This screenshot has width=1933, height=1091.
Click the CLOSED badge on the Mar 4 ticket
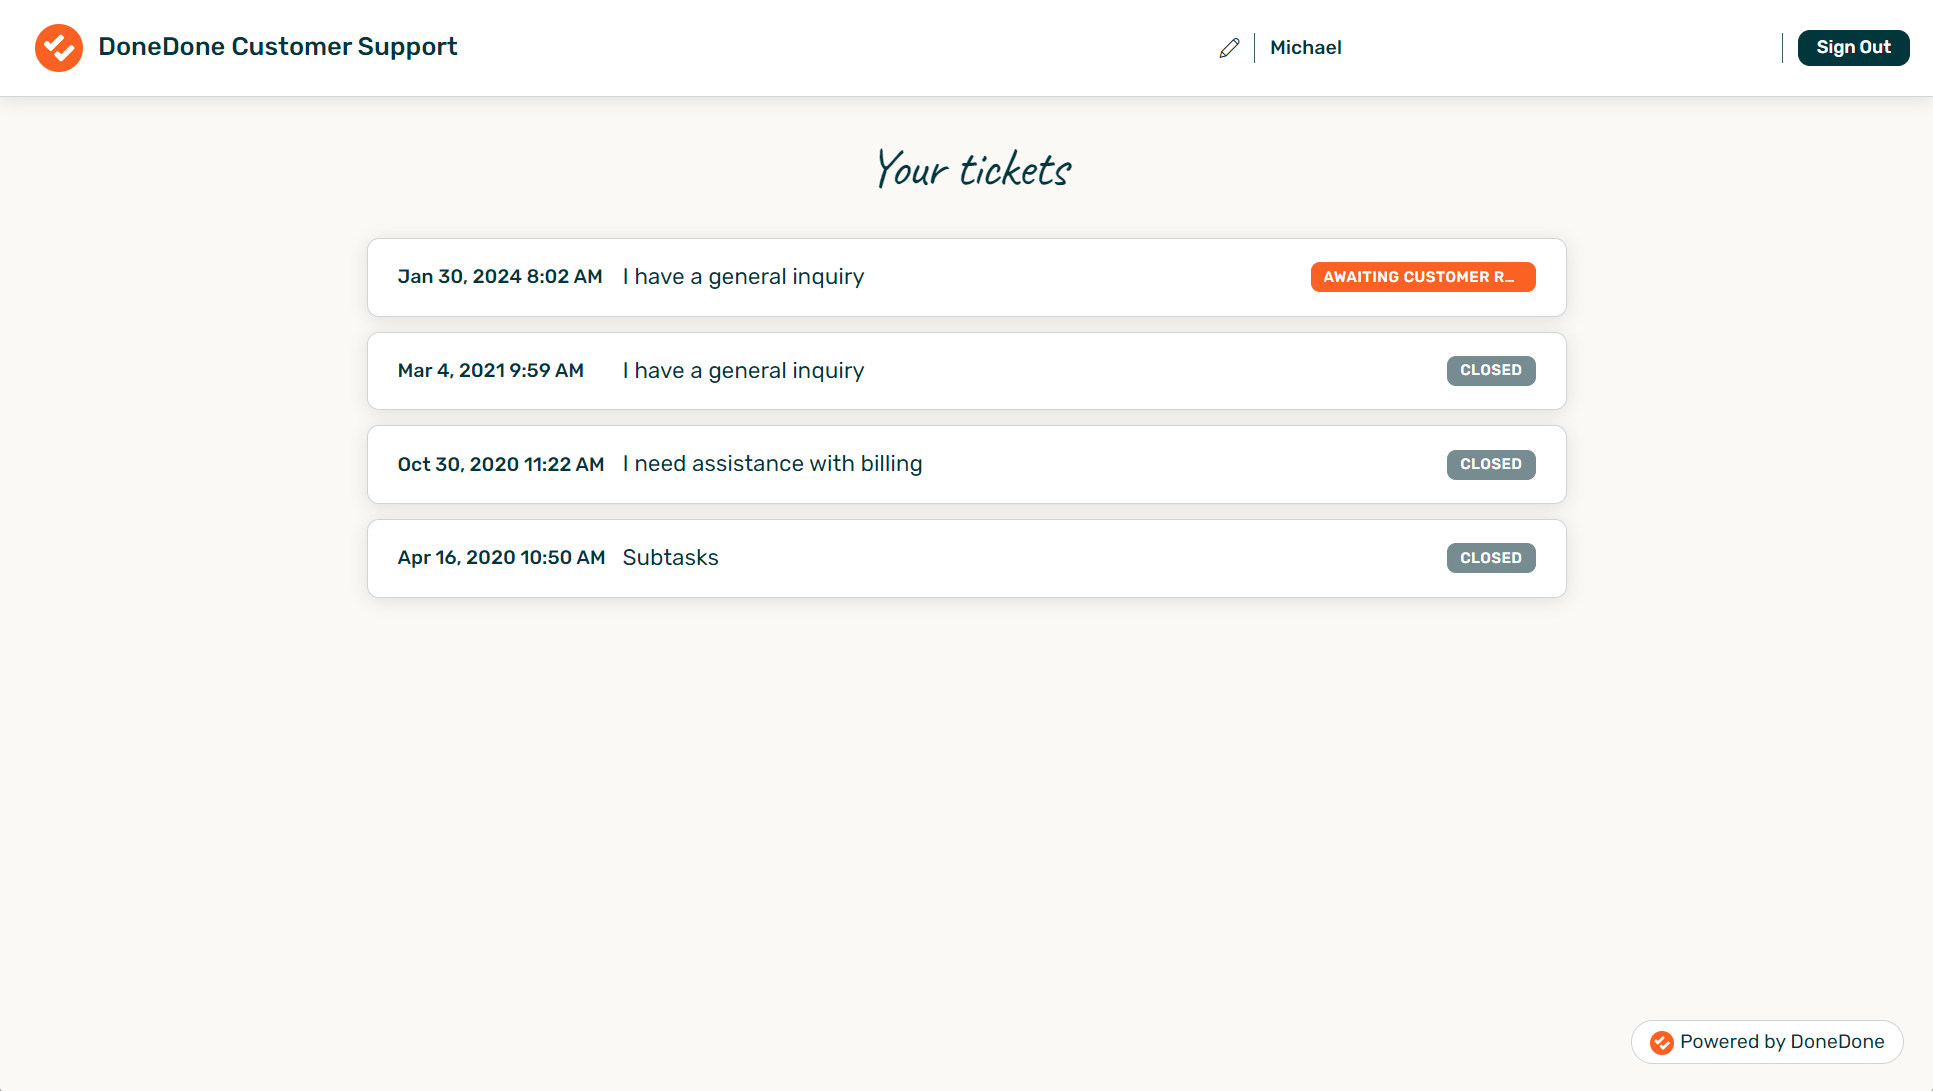point(1491,370)
